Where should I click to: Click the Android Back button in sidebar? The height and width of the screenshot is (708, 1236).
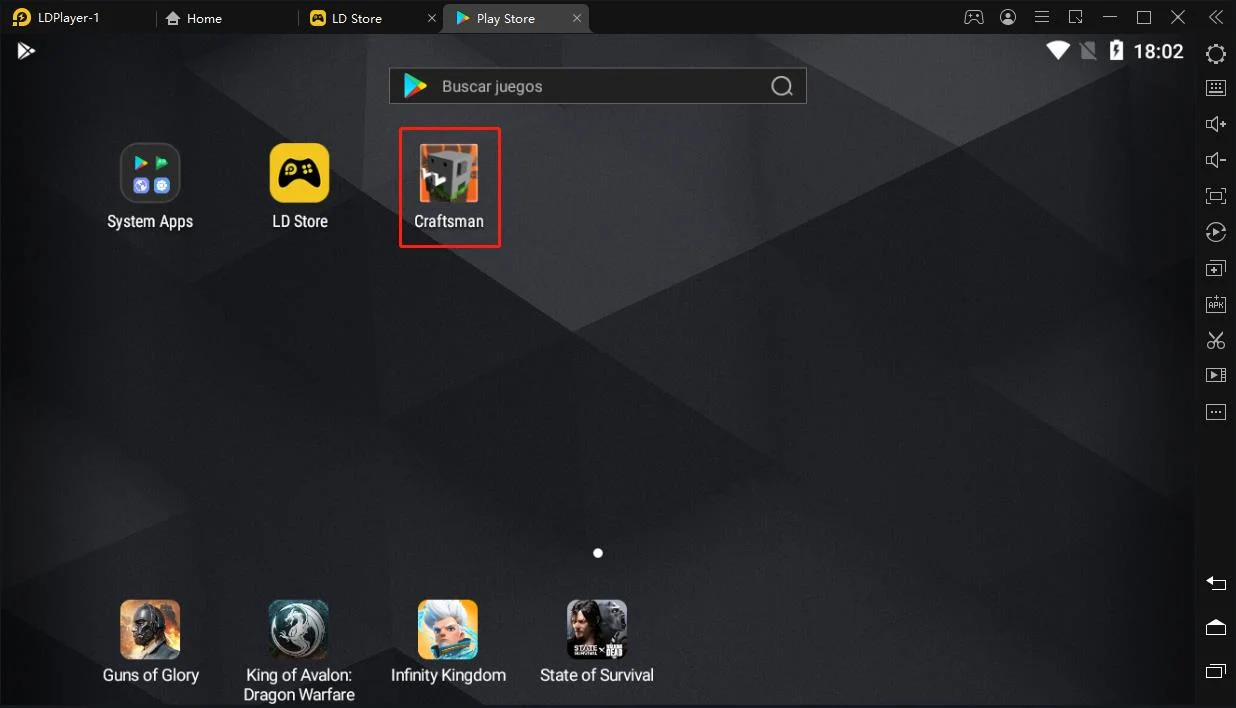[x=1216, y=583]
